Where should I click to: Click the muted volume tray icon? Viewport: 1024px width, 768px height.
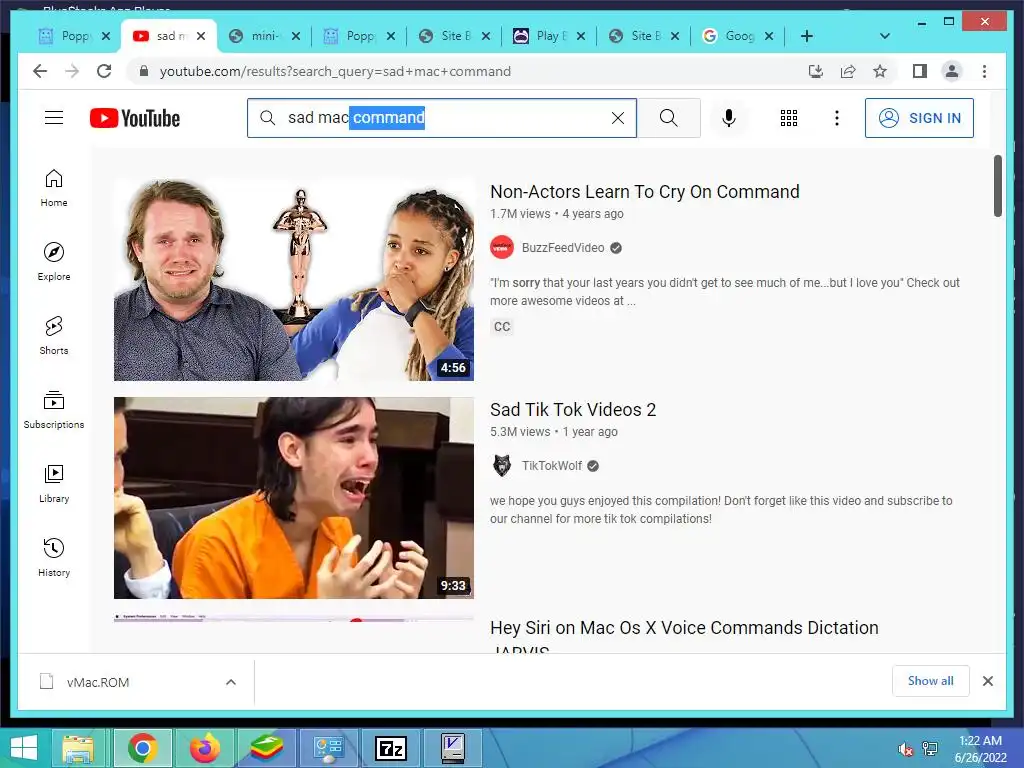(x=905, y=749)
